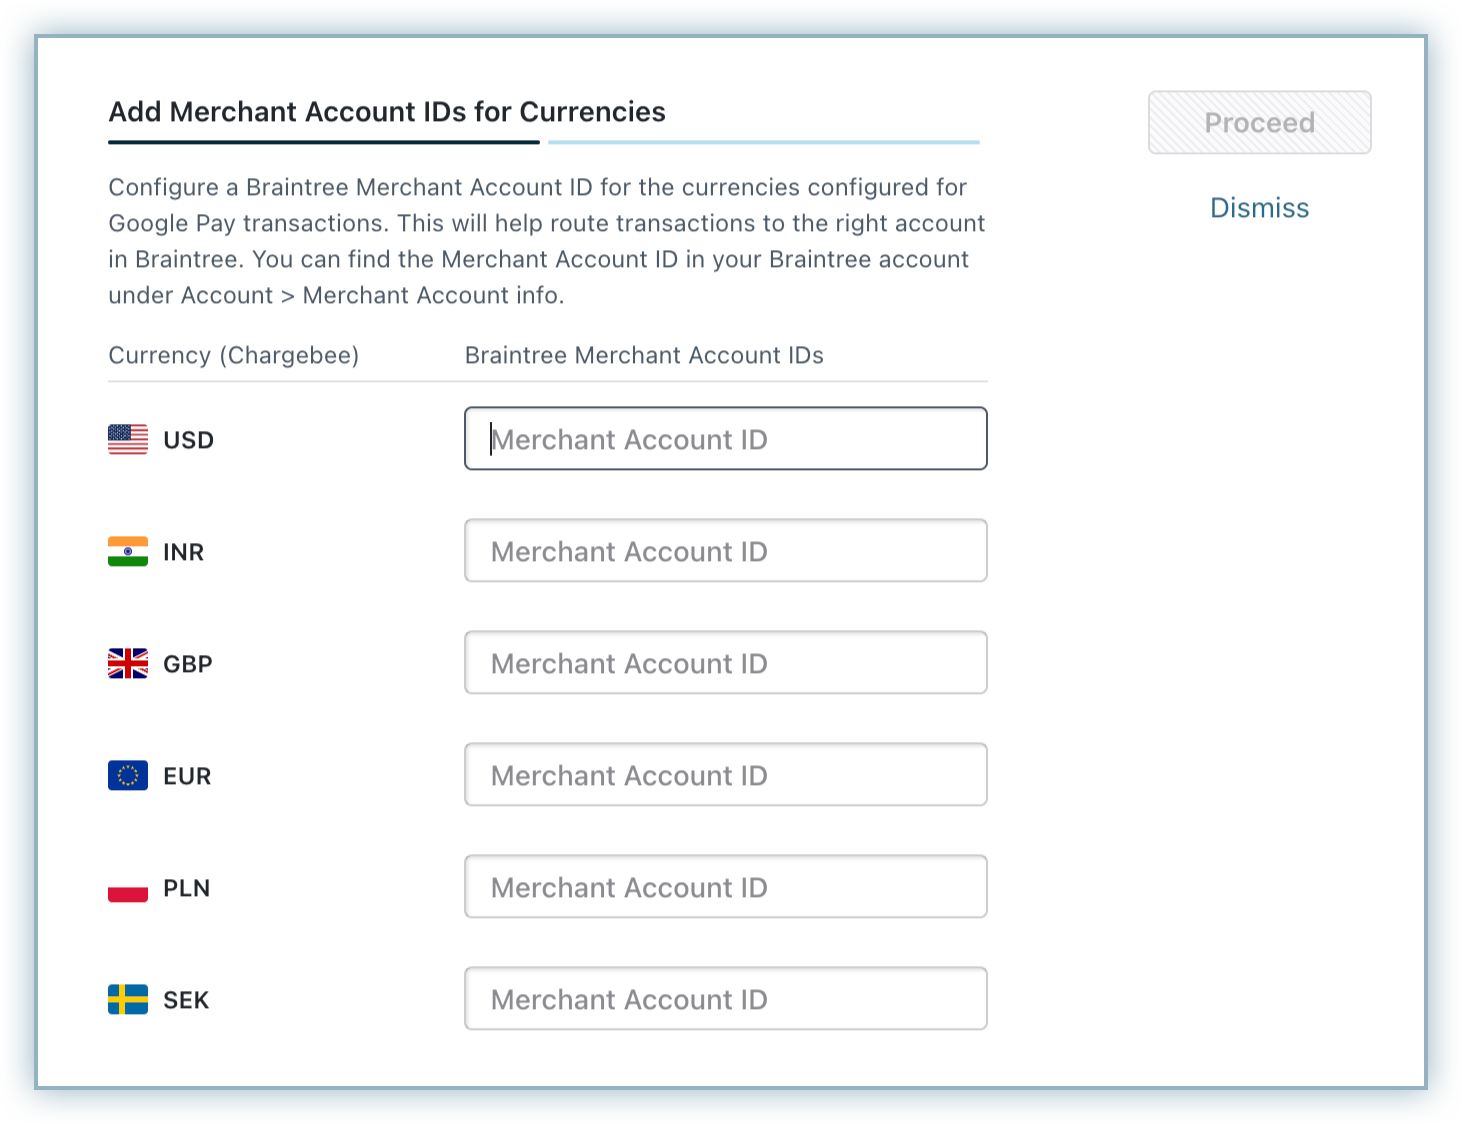Activate the EUR Merchant Account ID field
Image resolution: width=1462 pixels, height=1124 pixels.
tap(725, 775)
